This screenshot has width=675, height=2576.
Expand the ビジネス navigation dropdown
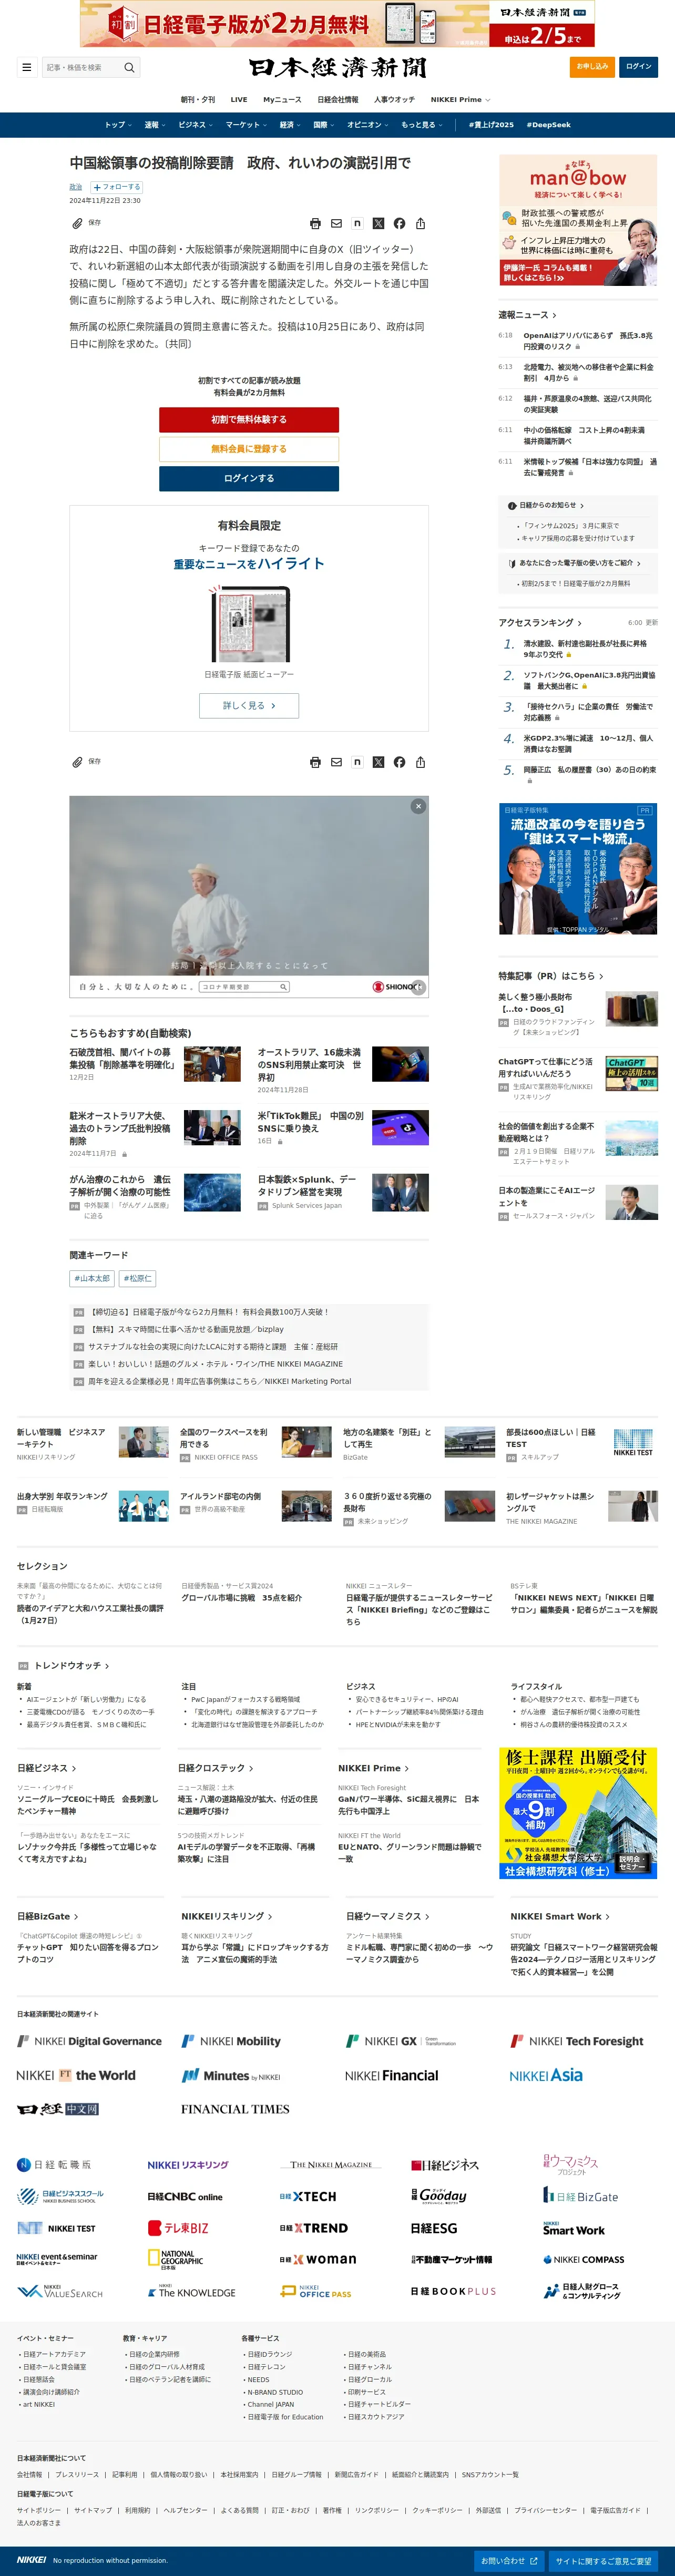click(x=195, y=125)
